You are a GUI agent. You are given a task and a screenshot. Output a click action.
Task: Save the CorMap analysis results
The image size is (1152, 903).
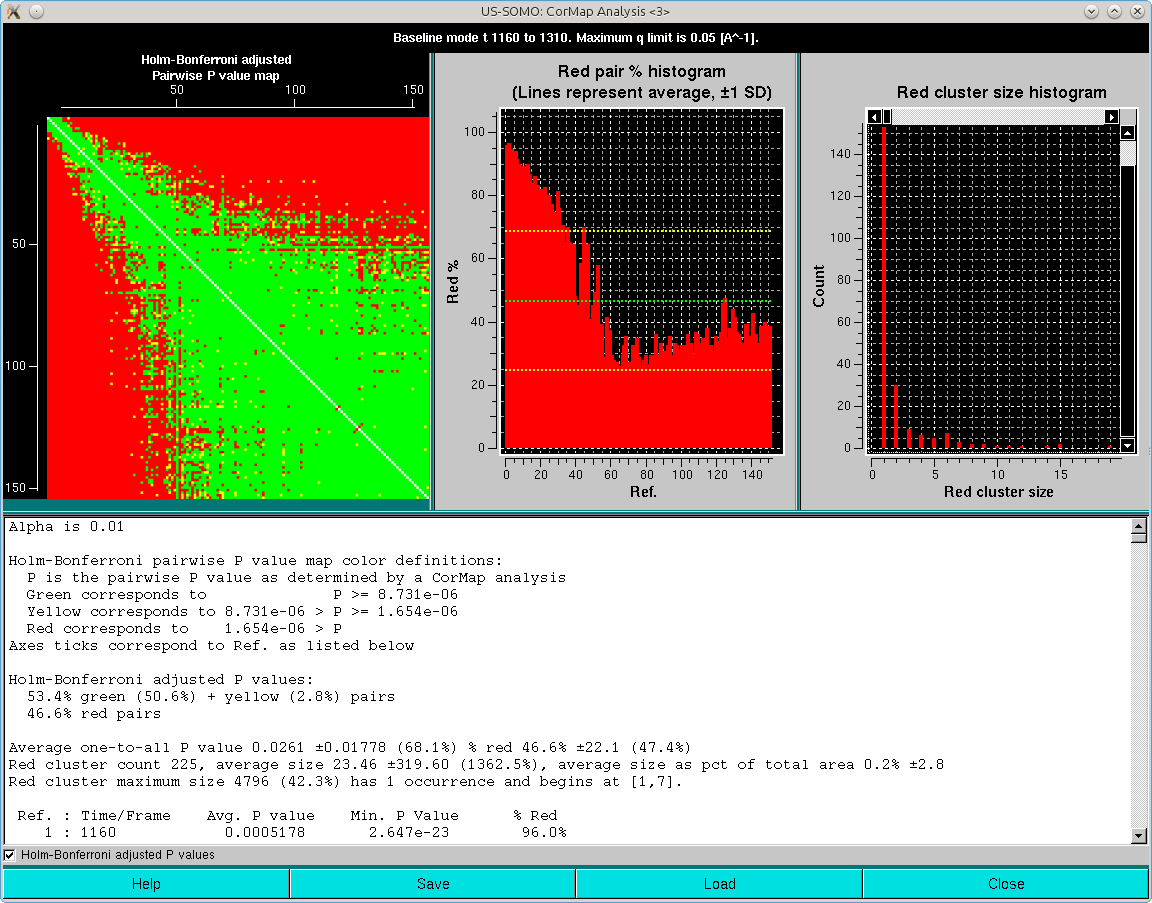tap(432, 883)
